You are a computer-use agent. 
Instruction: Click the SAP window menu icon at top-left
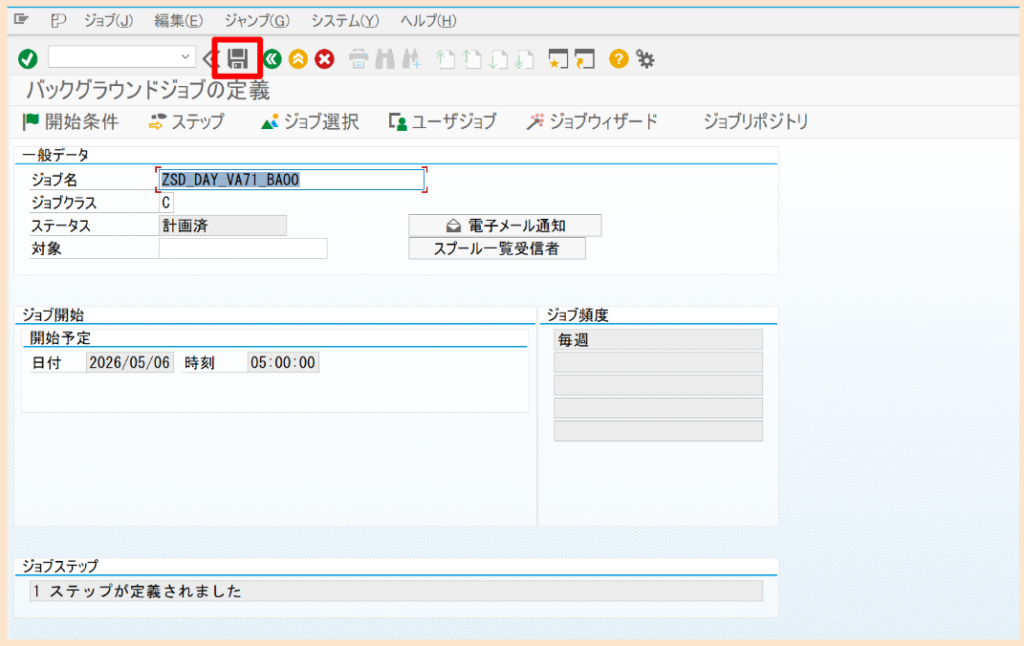pos(21,20)
